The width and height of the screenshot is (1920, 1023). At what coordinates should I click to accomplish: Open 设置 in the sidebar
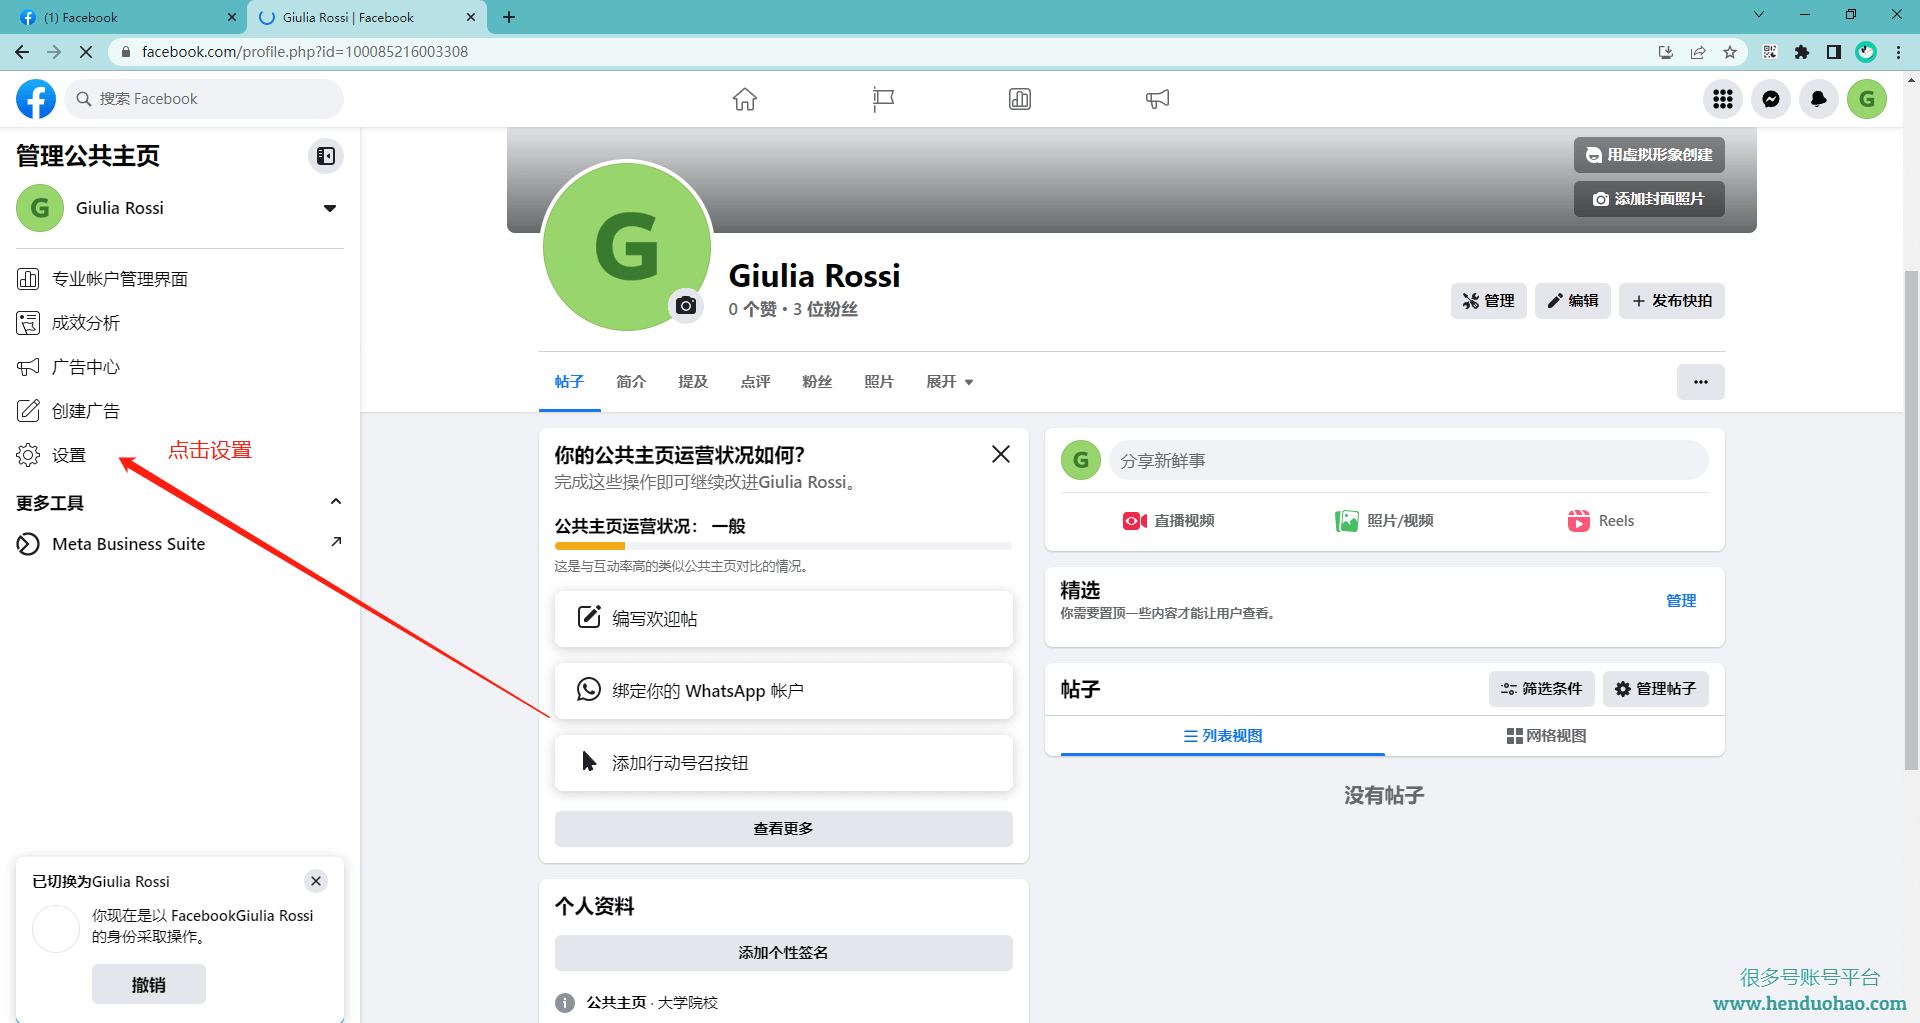tap(180, 455)
